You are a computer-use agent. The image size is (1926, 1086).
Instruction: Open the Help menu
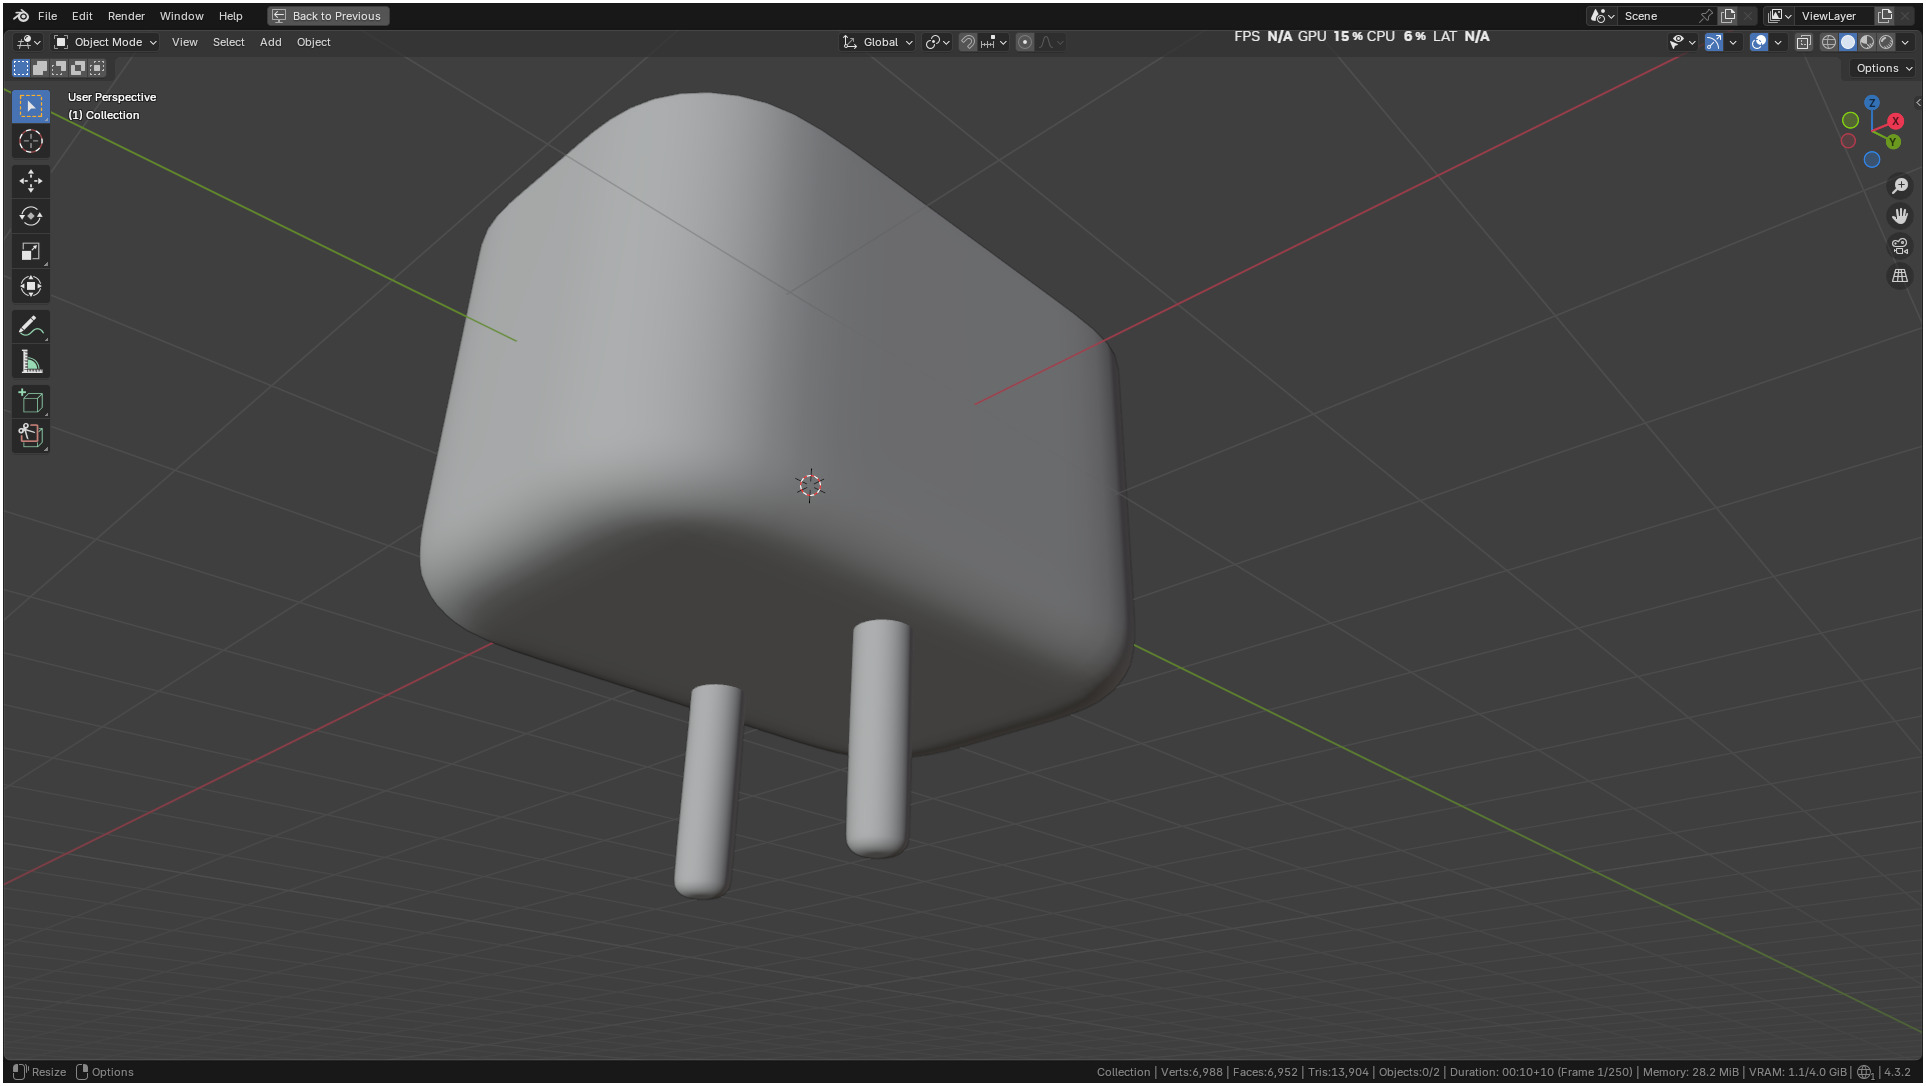(230, 16)
